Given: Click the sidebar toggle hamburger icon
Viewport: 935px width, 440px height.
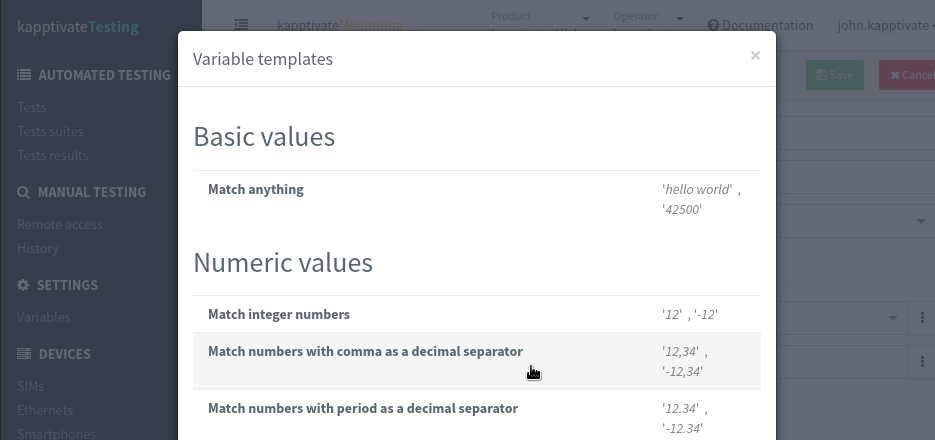Looking at the screenshot, I should click(x=241, y=25).
